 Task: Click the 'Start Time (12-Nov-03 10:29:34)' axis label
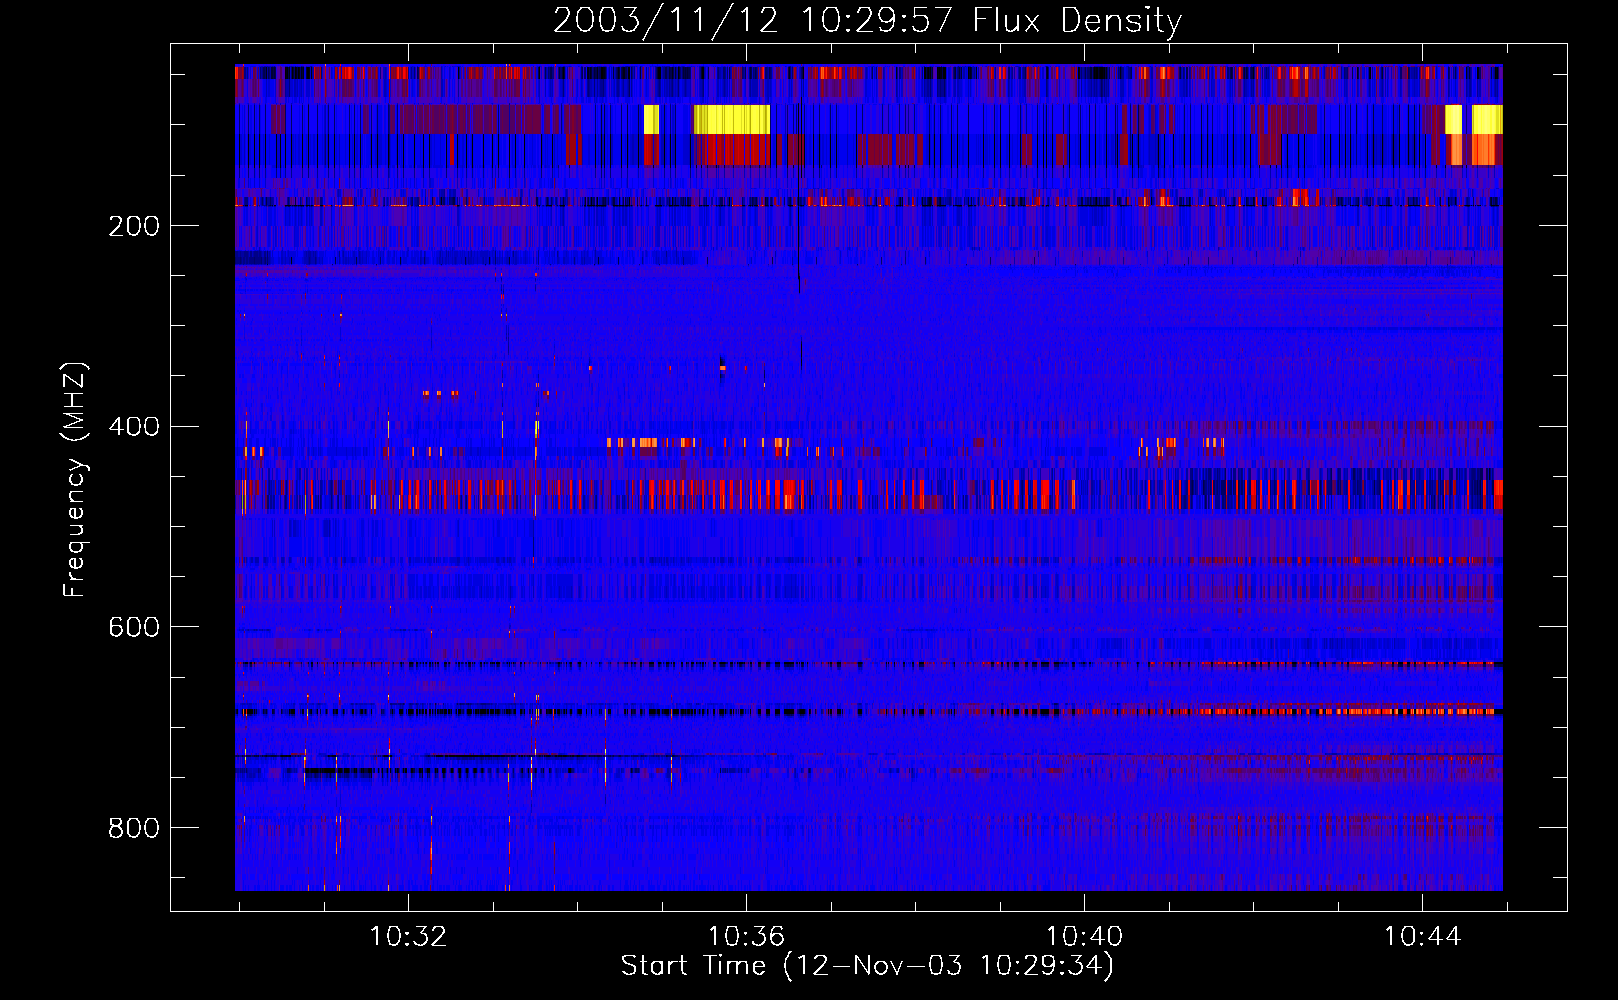coord(867,966)
